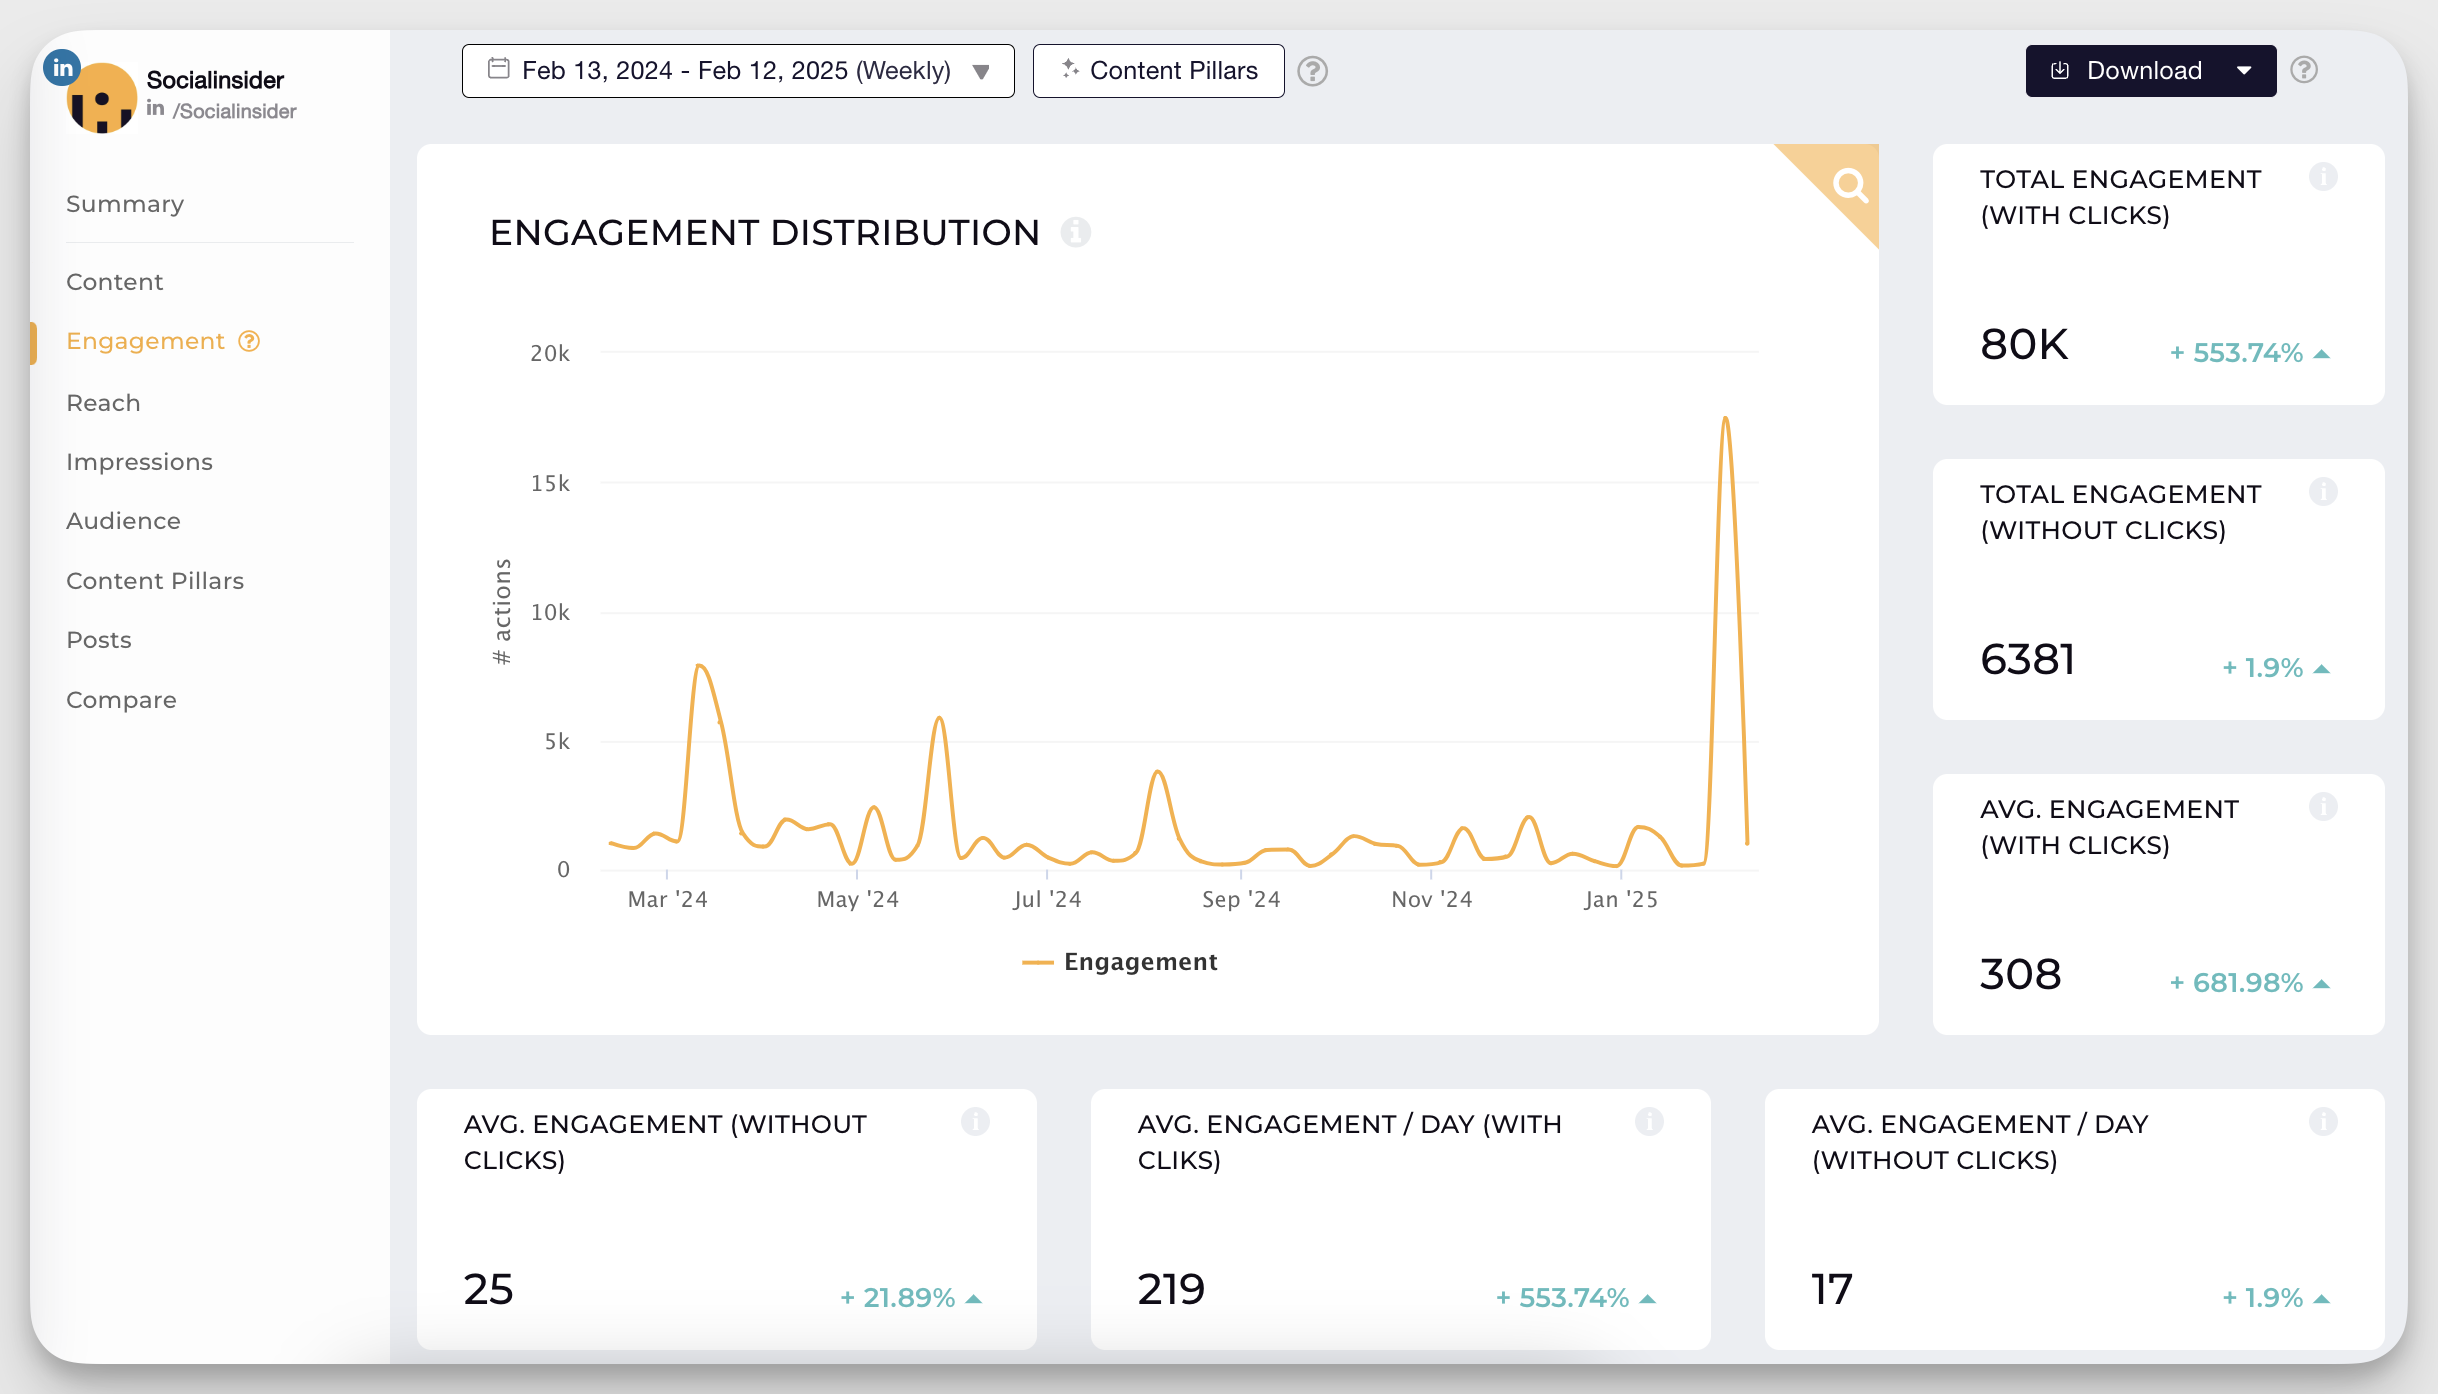This screenshot has width=2438, height=1394.
Task: Click the Content Pillars button in the top bar
Action: pyautogui.click(x=1158, y=71)
